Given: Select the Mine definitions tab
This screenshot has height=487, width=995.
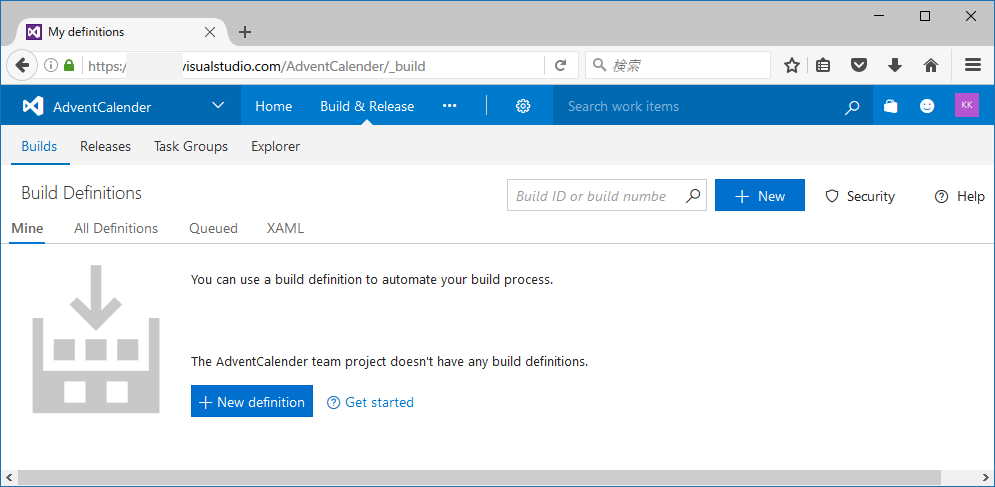Looking at the screenshot, I should (27, 229).
